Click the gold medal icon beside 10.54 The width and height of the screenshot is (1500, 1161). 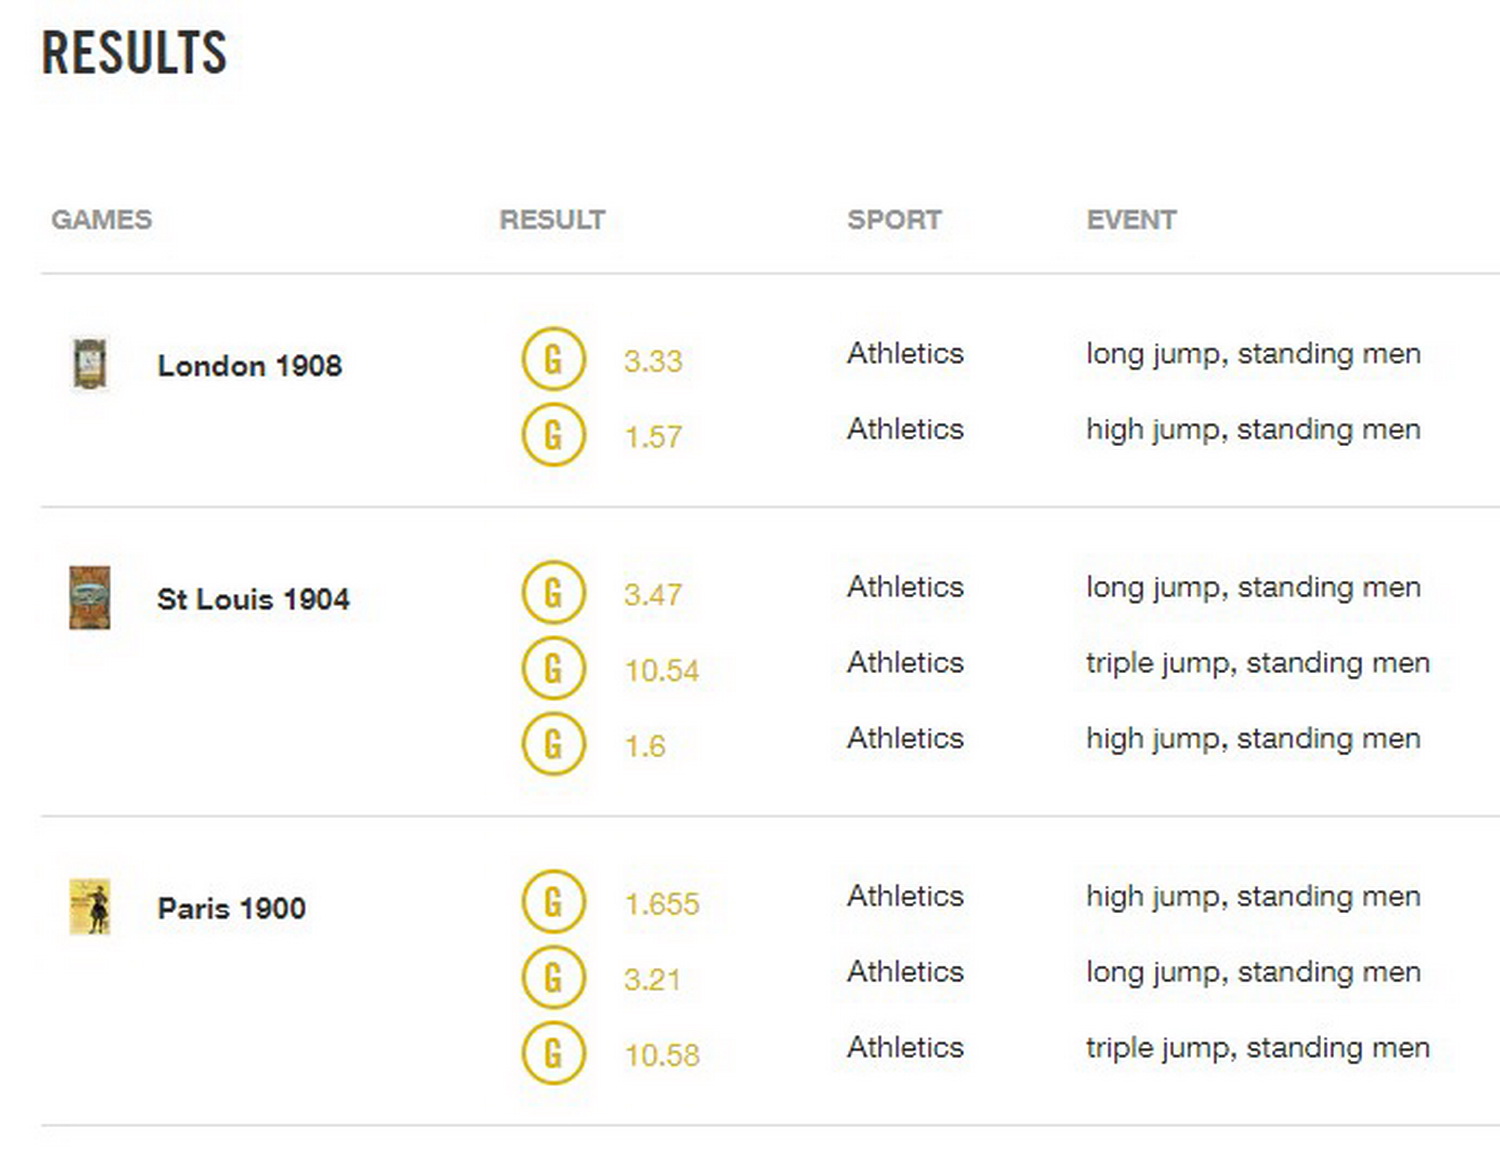553,669
